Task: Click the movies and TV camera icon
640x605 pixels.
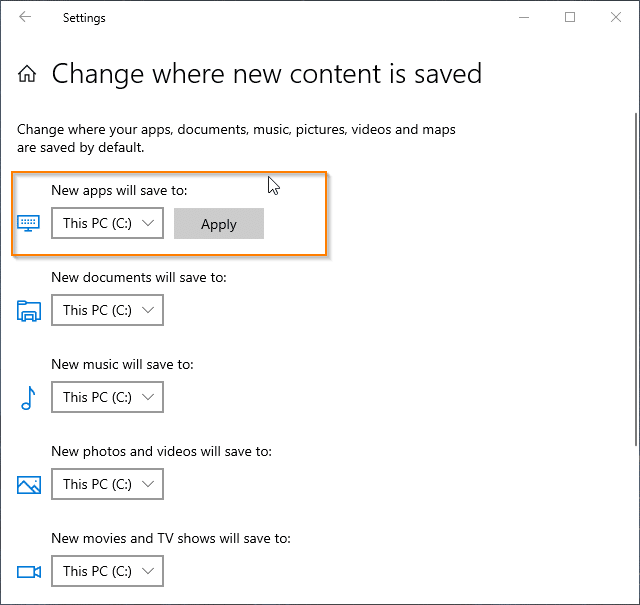Action: pos(29,572)
